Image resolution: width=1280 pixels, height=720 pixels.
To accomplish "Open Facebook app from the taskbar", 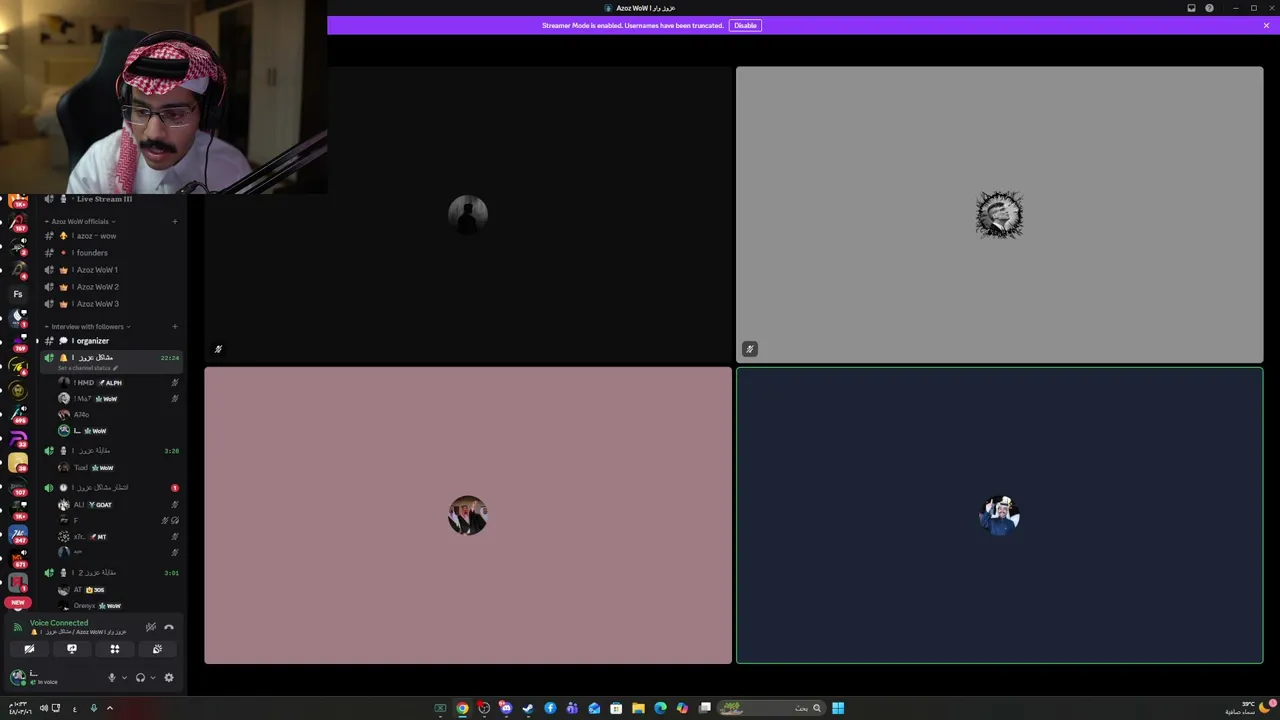I will (x=550, y=708).
